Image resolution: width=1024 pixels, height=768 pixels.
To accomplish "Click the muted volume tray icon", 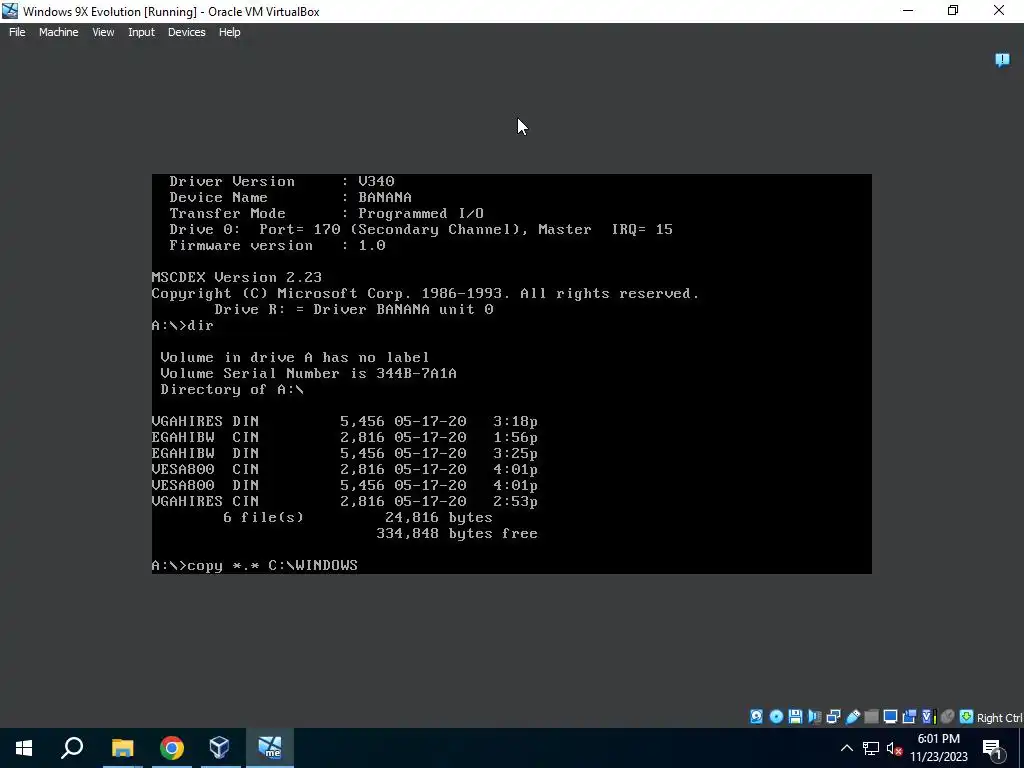I will click(x=894, y=748).
